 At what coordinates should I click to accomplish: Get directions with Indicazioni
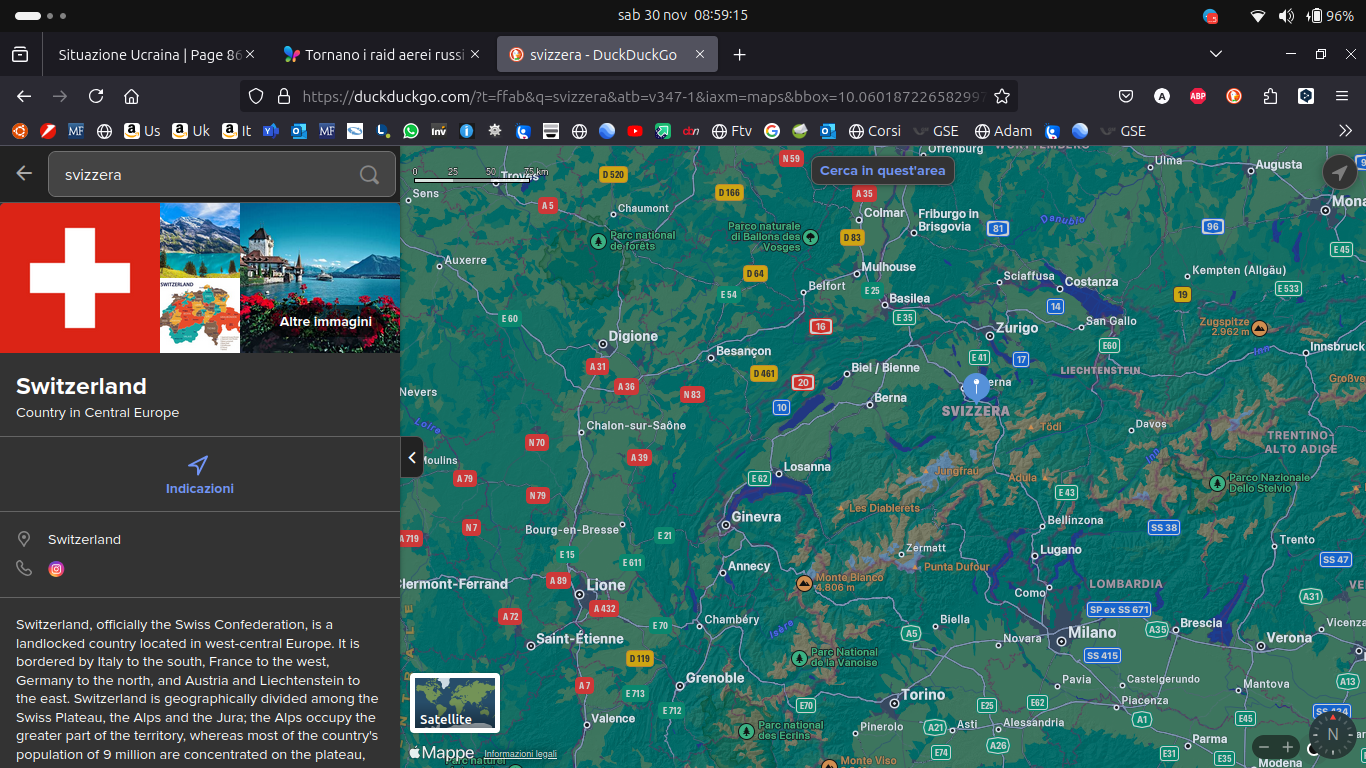[x=199, y=476]
